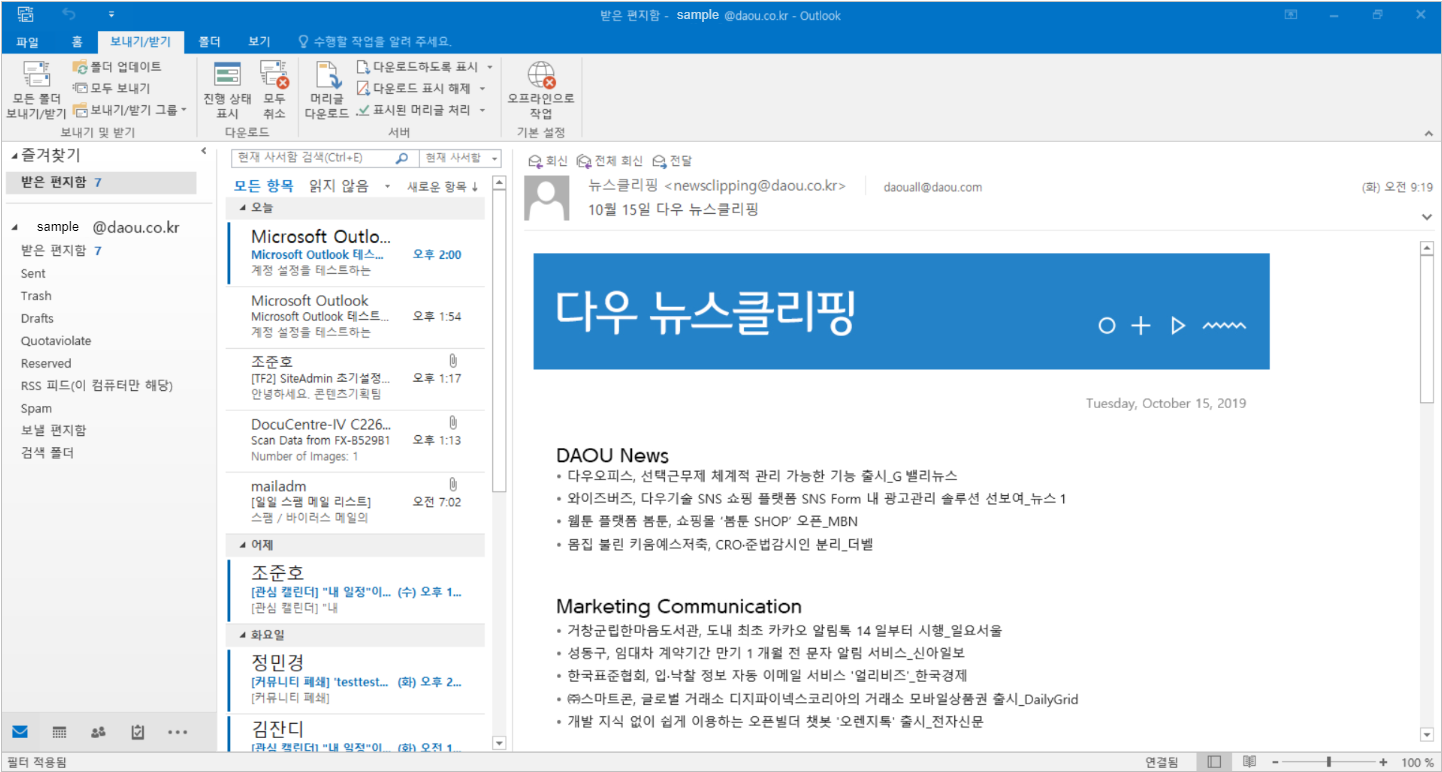Switch to Reading view status icon
Viewport: 1442px width, 772px height.
1249,762
